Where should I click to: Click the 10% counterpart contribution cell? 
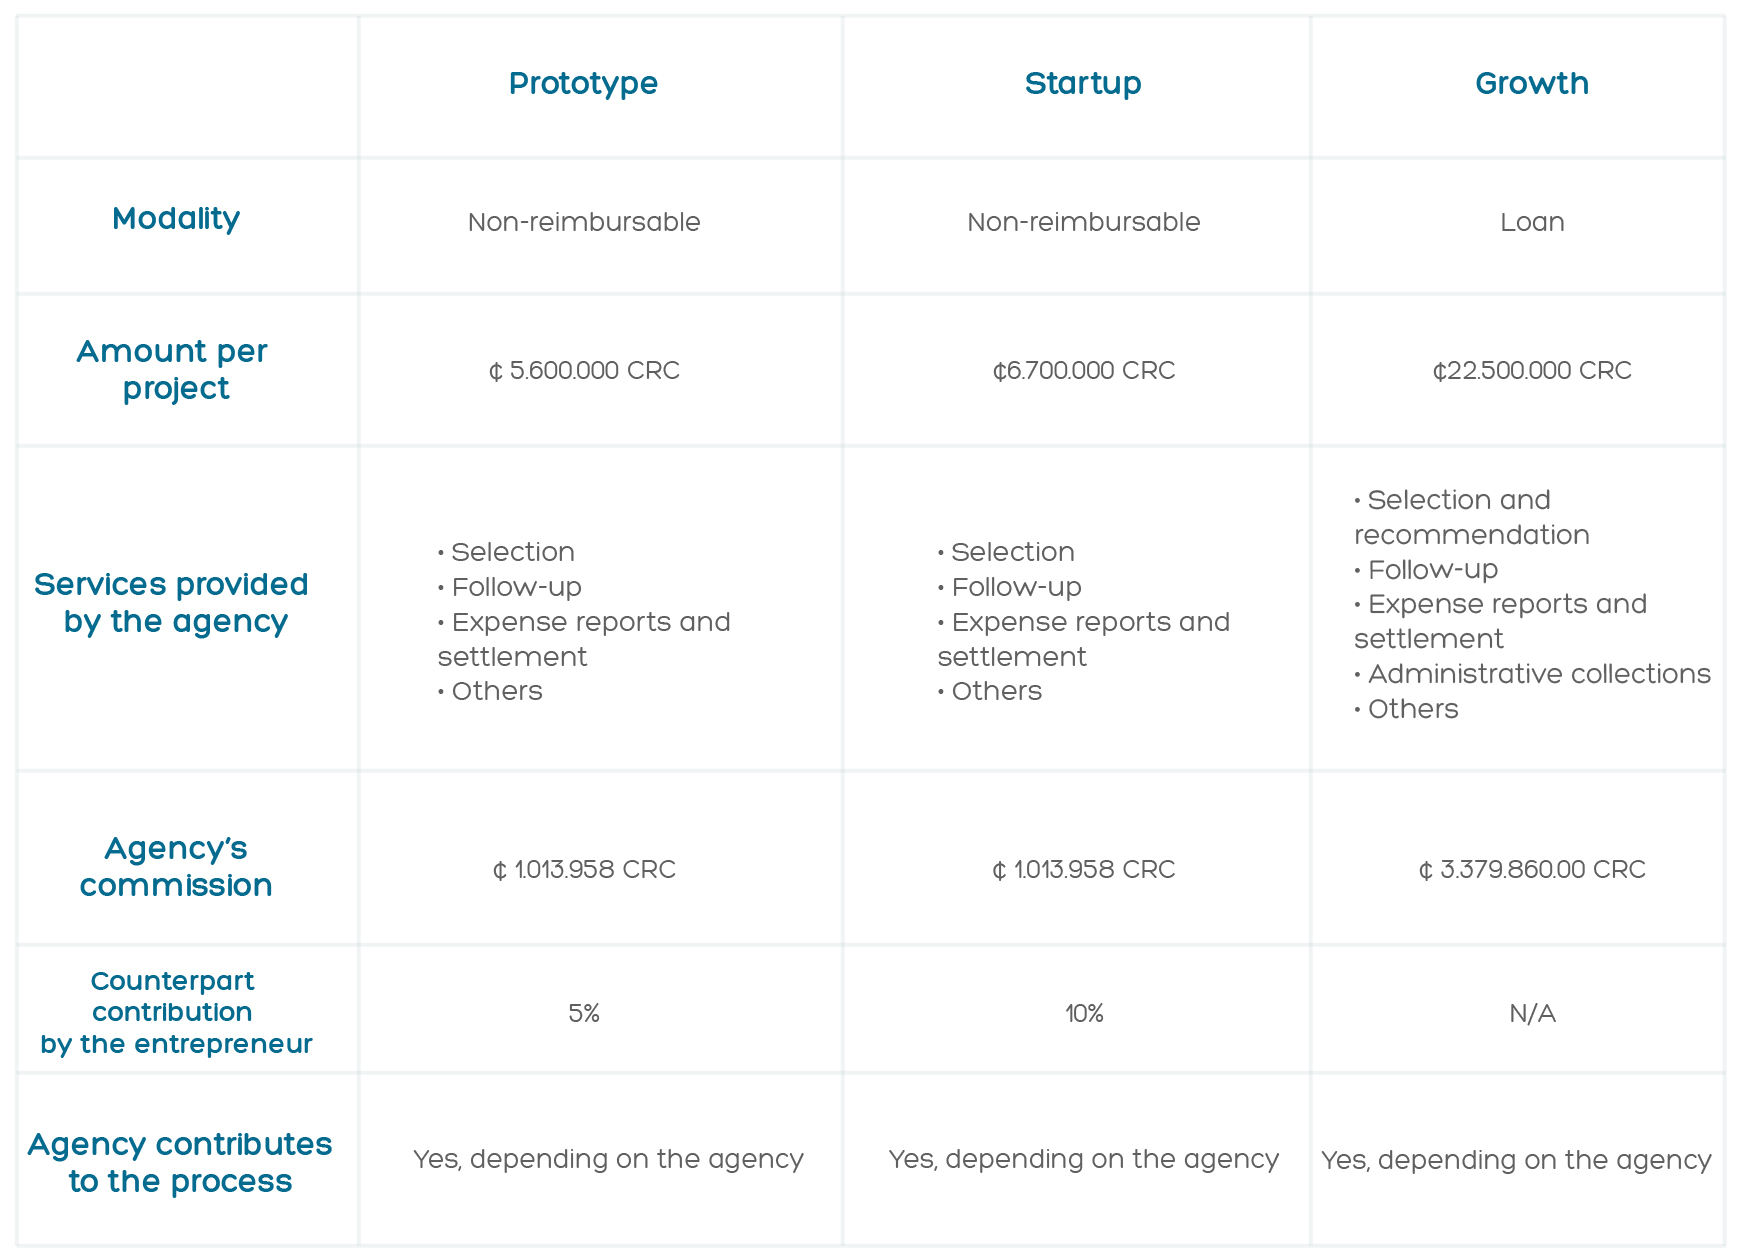pyautogui.click(x=1084, y=1014)
